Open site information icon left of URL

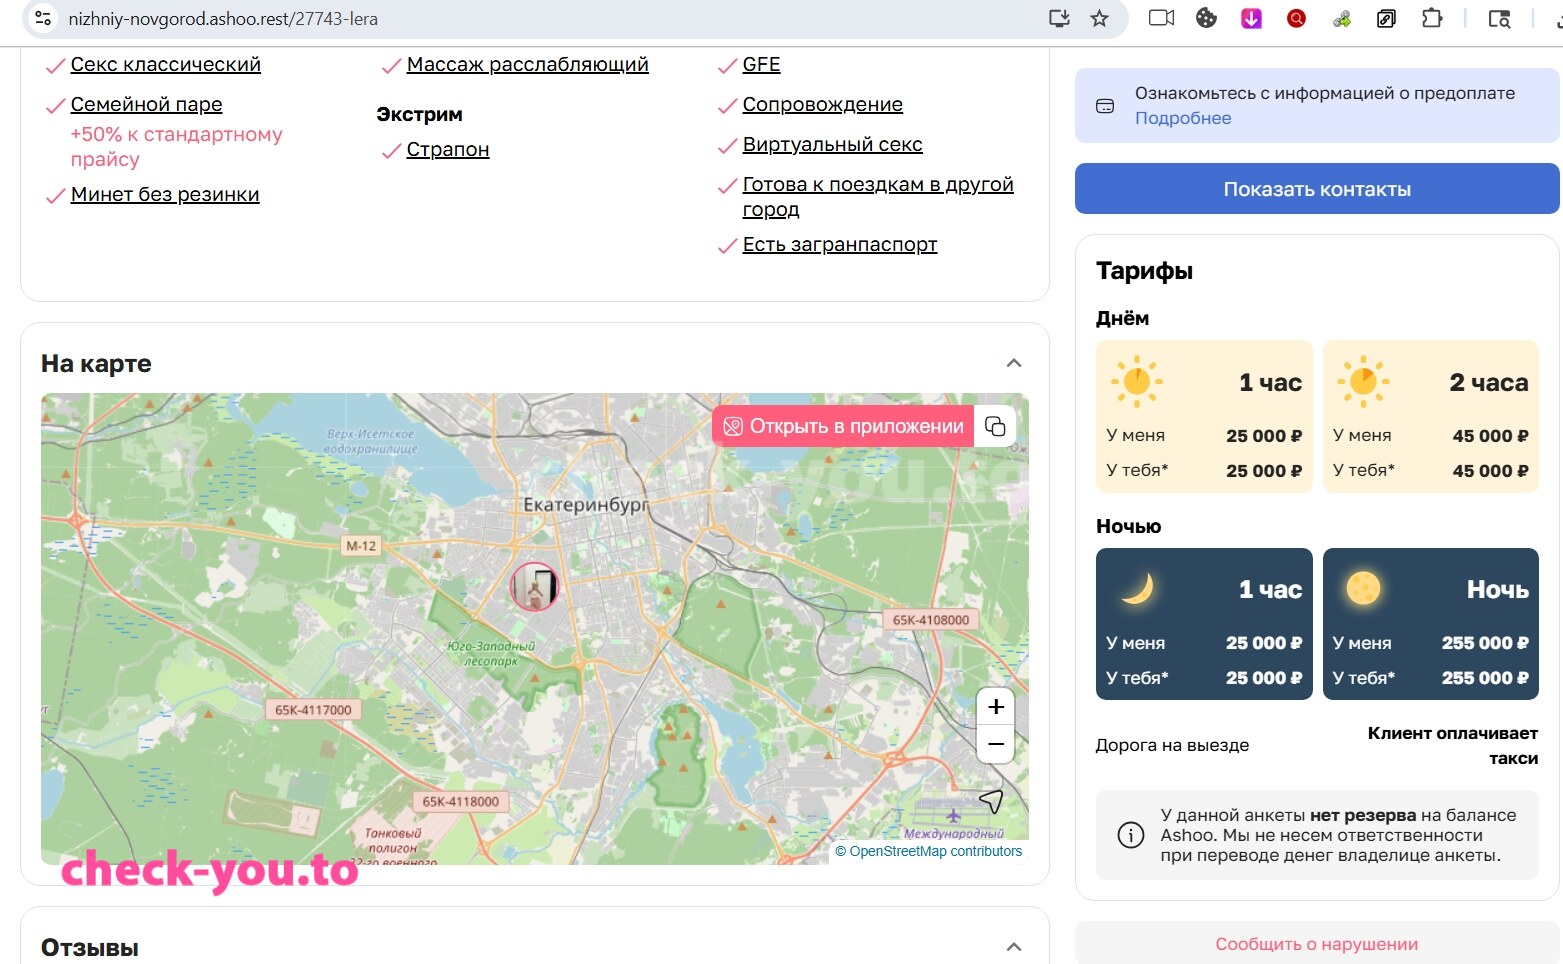click(x=42, y=18)
